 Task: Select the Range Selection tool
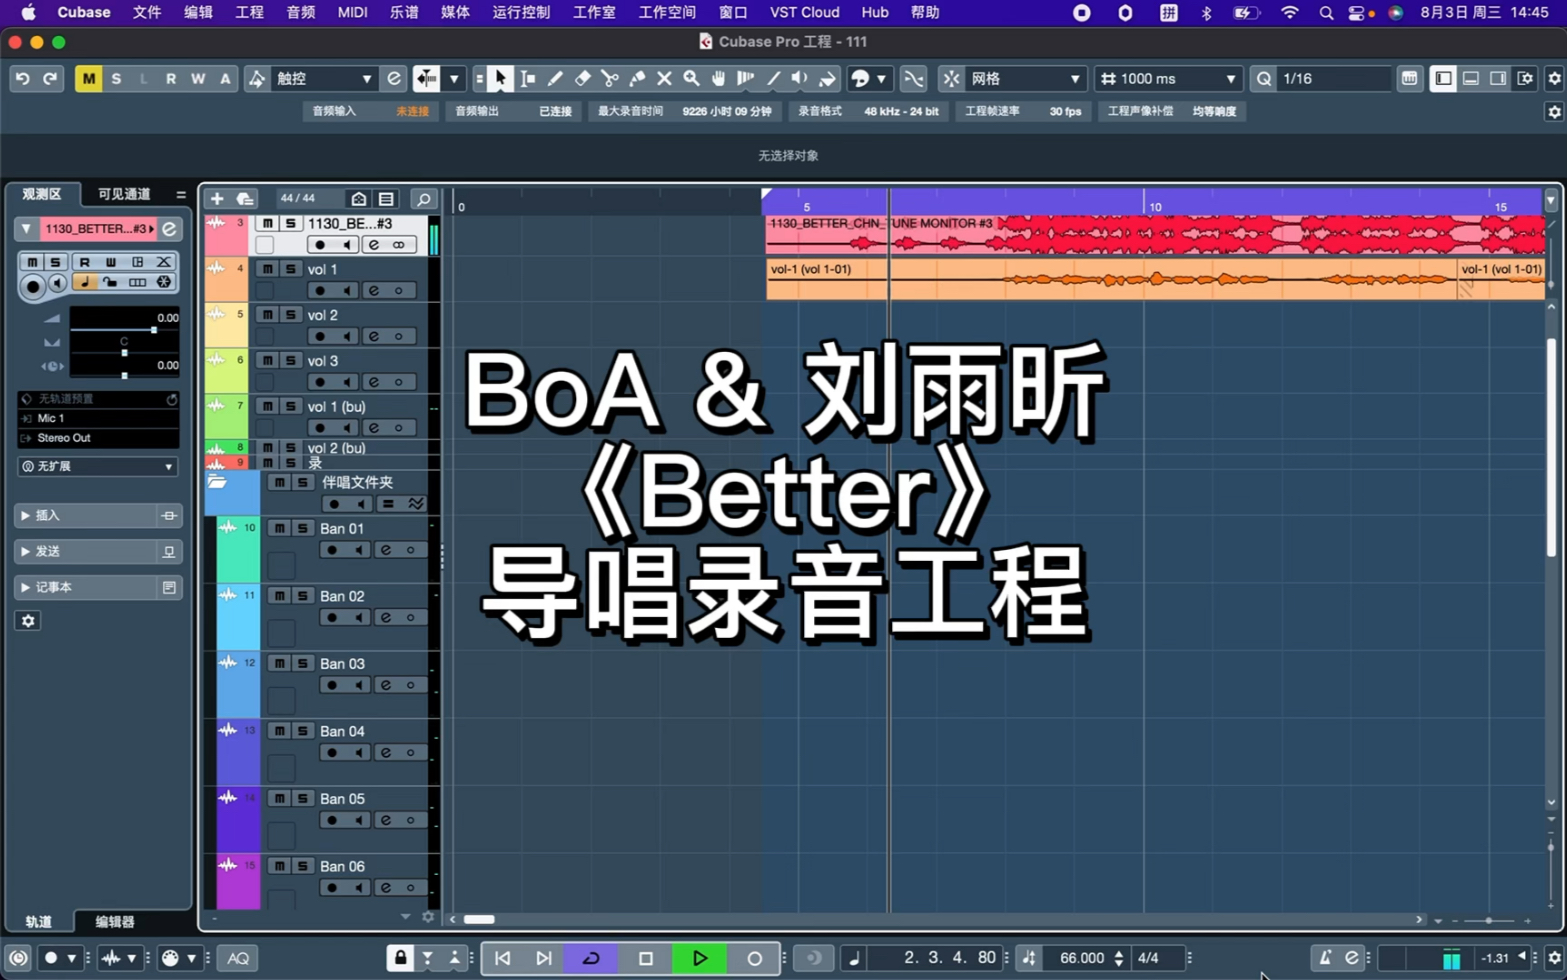[x=528, y=79]
